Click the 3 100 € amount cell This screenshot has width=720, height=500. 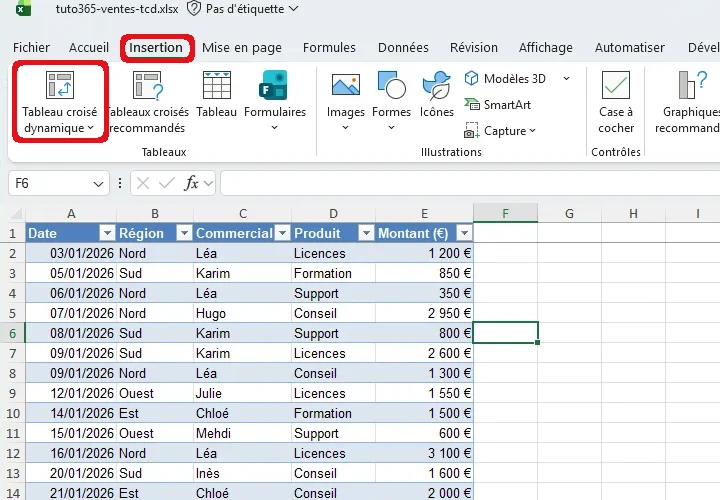click(424, 453)
